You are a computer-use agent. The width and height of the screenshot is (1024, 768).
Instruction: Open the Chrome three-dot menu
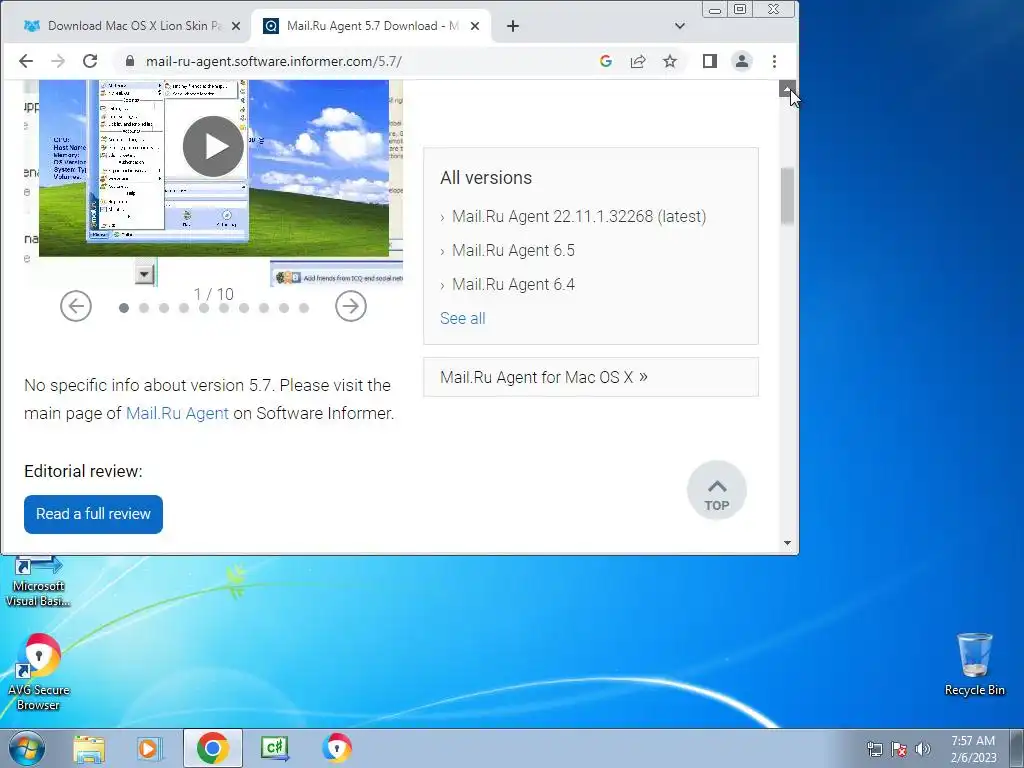tap(775, 61)
